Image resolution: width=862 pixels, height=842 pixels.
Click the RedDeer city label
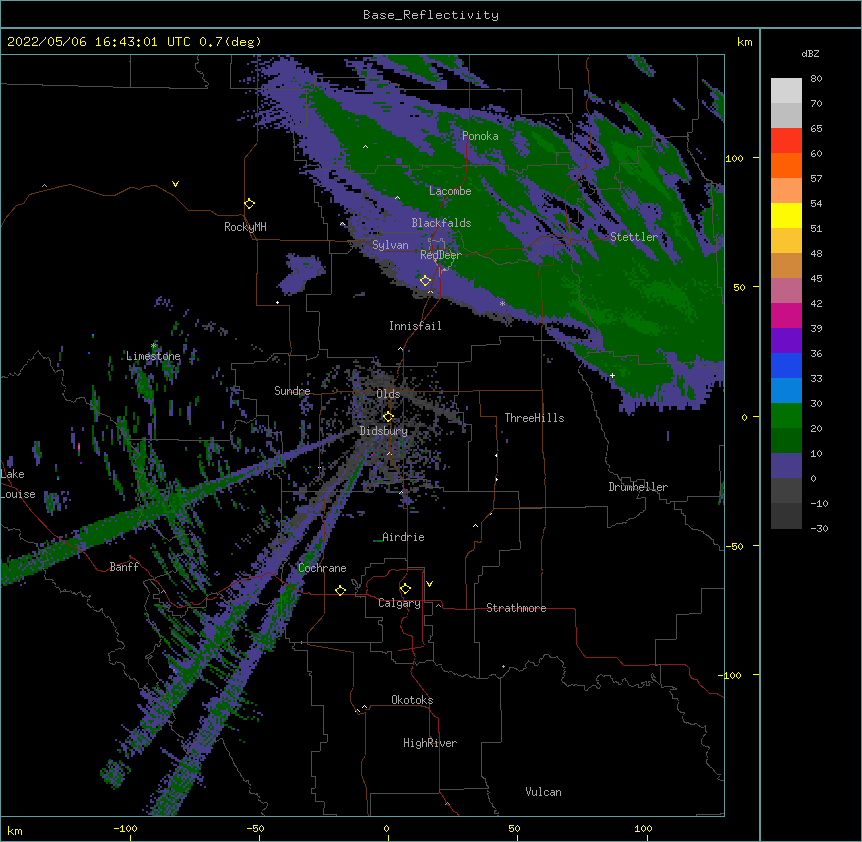coord(441,255)
